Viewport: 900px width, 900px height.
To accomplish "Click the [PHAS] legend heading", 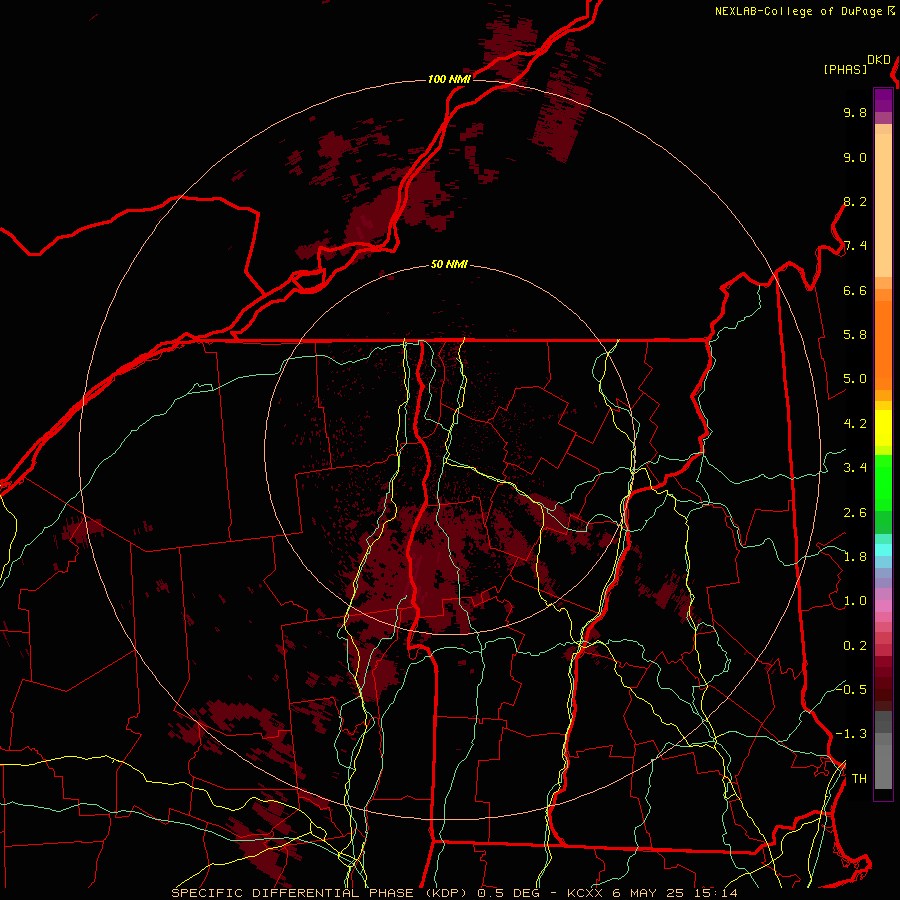I will [x=845, y=69].
